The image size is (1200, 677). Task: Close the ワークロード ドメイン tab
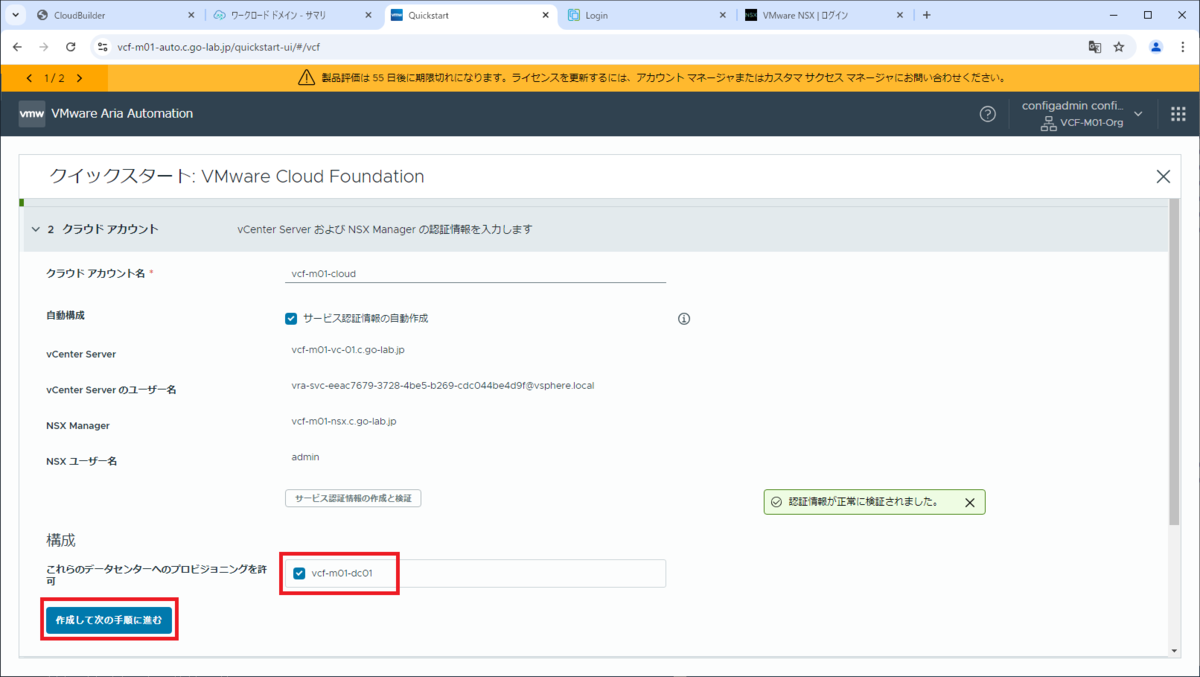coord(368,15)
